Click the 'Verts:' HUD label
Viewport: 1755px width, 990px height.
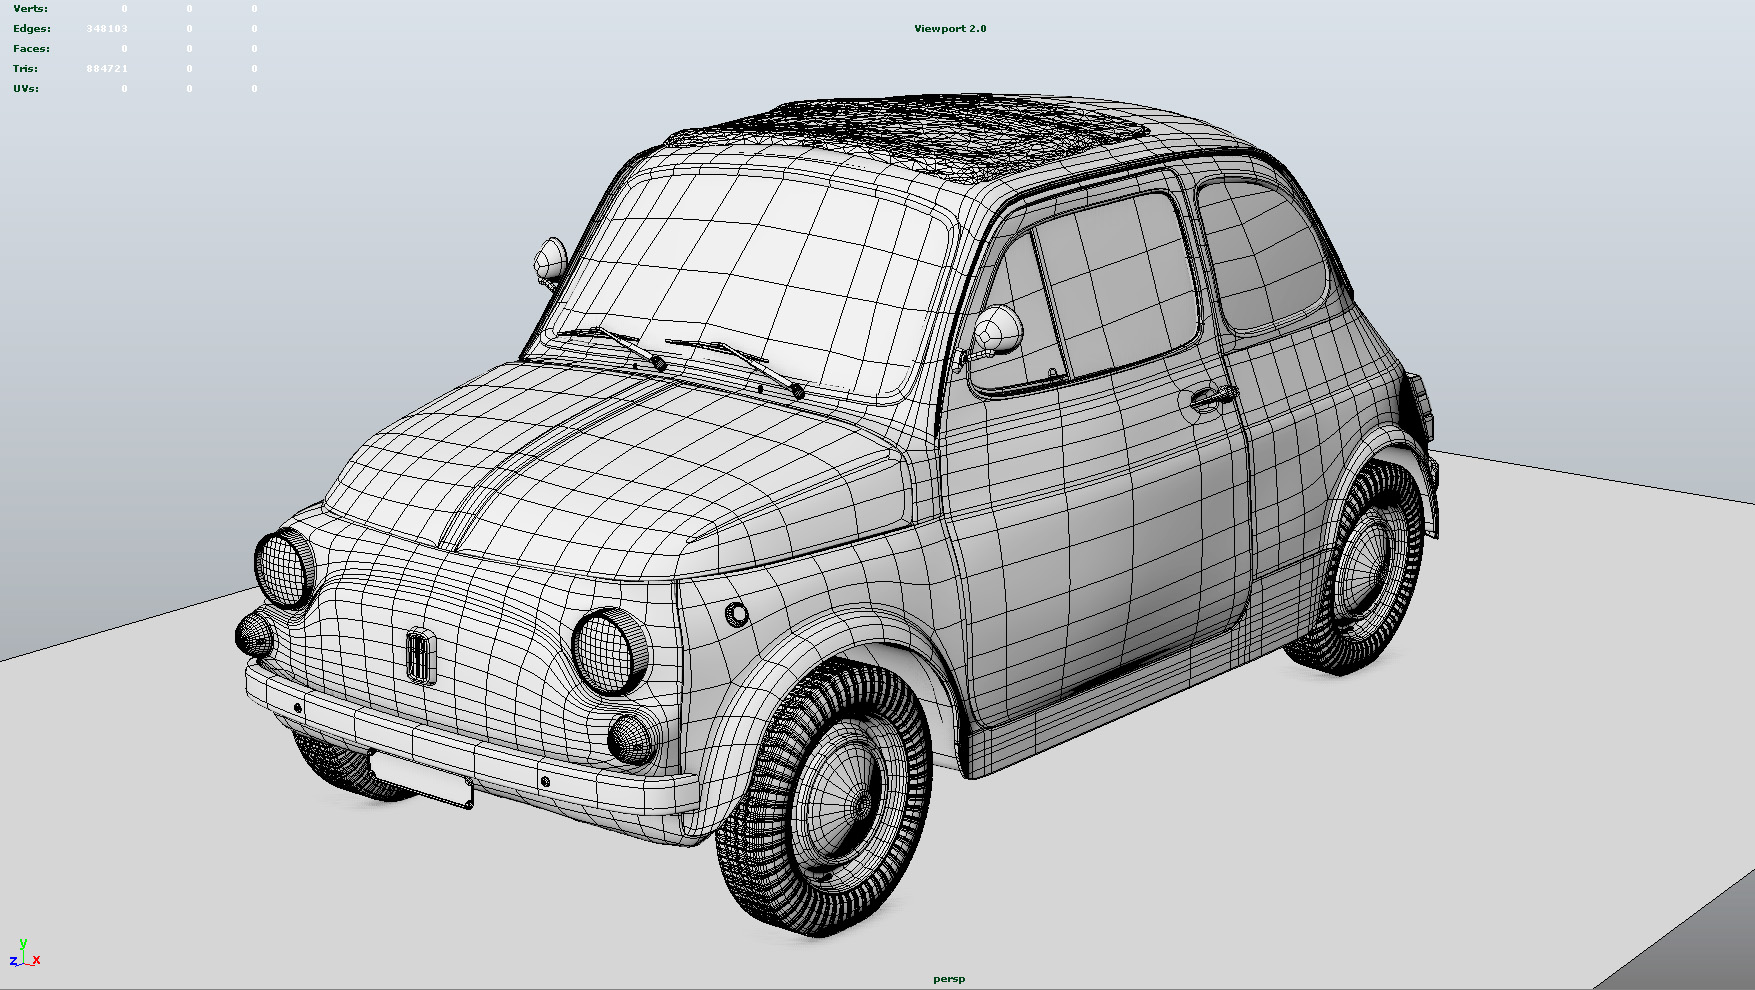30,8
